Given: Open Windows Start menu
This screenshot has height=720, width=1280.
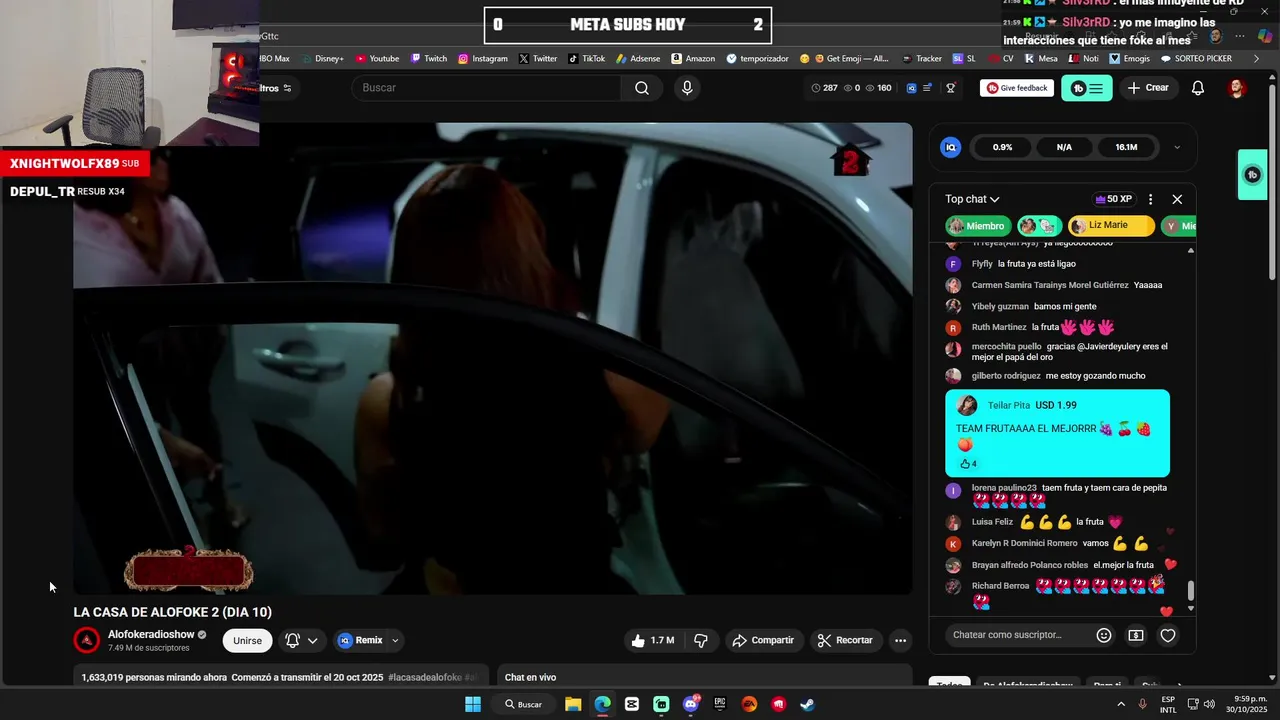Looking at the screenshot, I should pyautogui.click(x=473, y=704).
